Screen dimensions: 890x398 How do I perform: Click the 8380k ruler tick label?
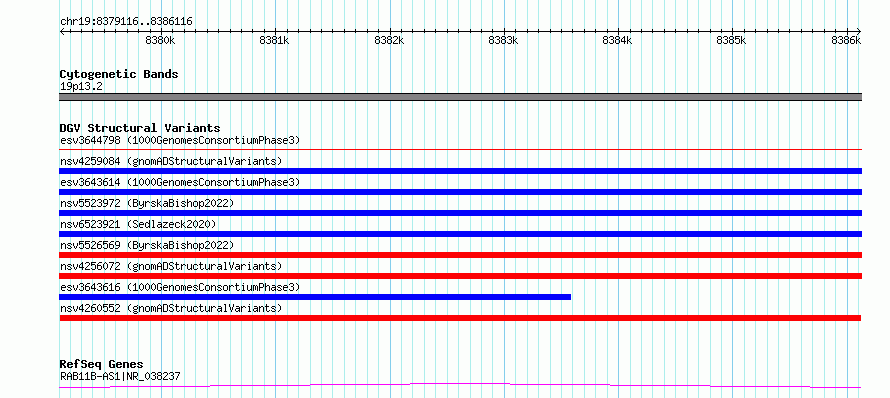pos(161,40)
